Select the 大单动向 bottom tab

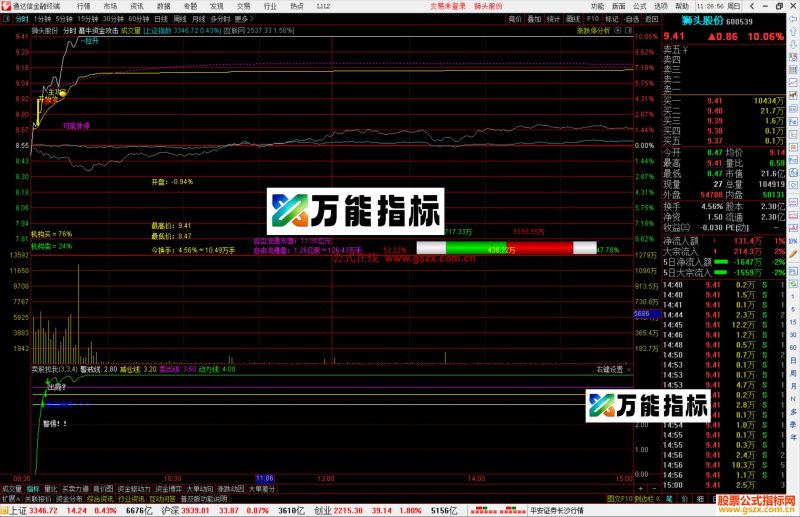[x=200, y=489]
